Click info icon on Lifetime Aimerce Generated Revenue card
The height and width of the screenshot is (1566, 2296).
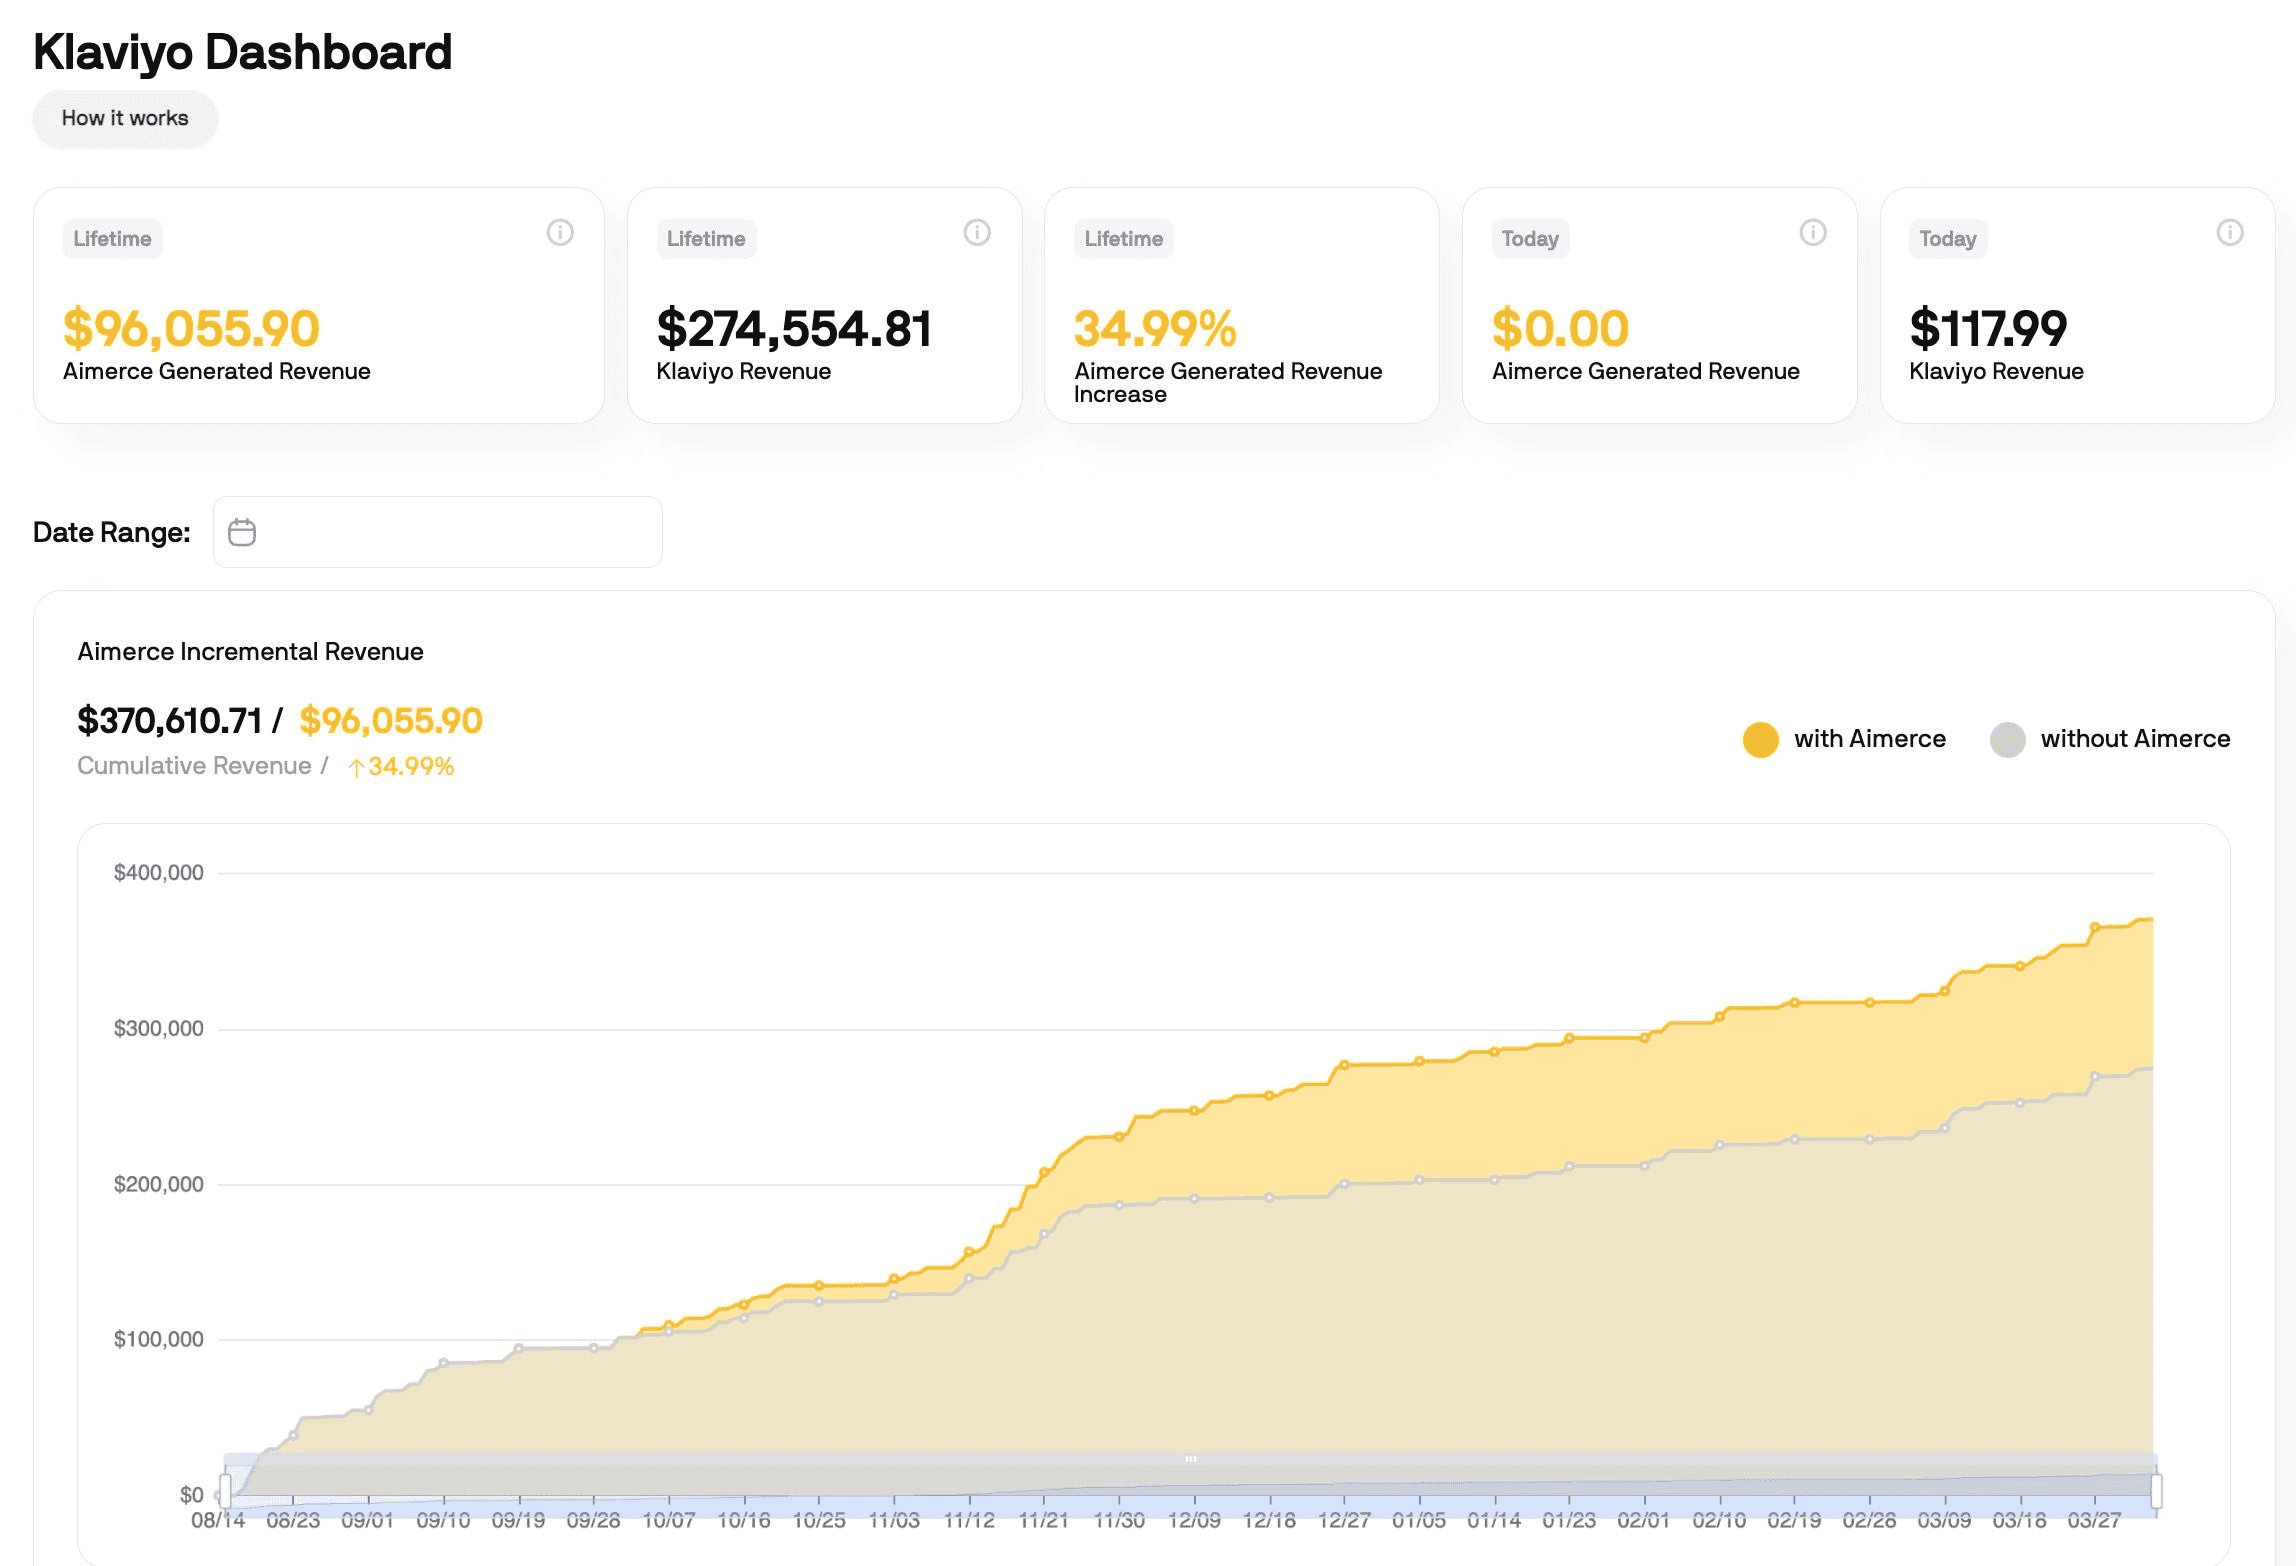[560, 233]
